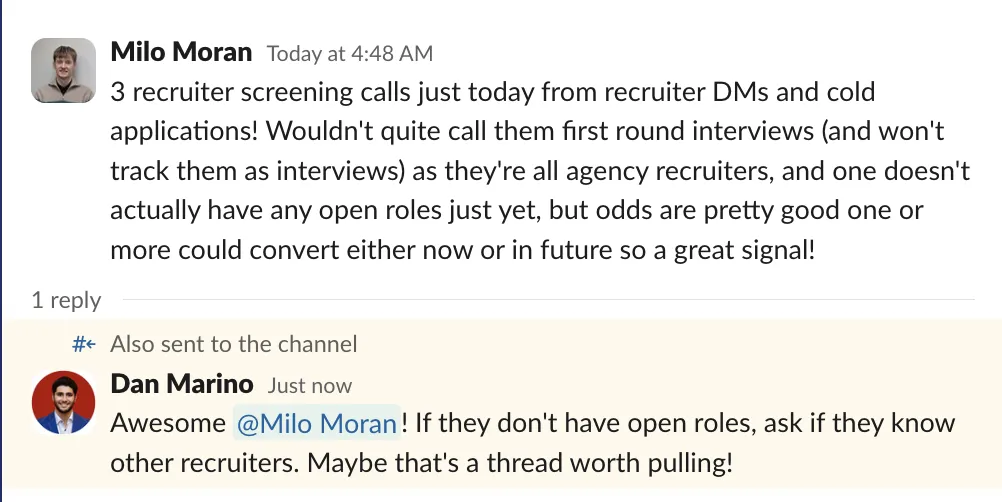The image size is (1002, 502).
Task: Click the channel hash-arrow icon
Action: [x=84, y=344]
